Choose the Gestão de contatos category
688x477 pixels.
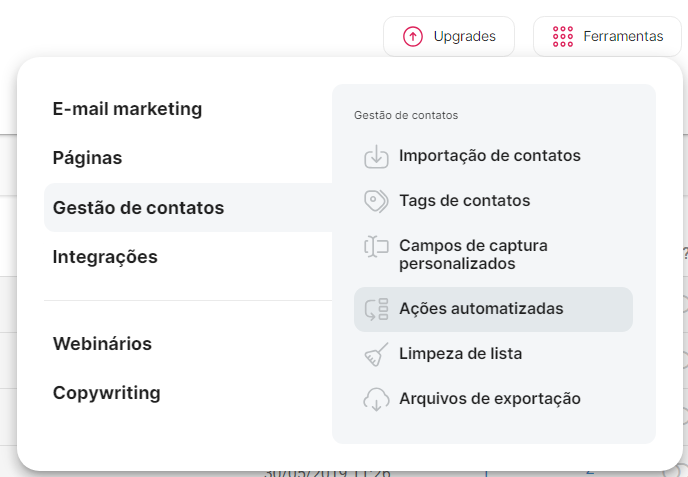[x=138, y=208]
